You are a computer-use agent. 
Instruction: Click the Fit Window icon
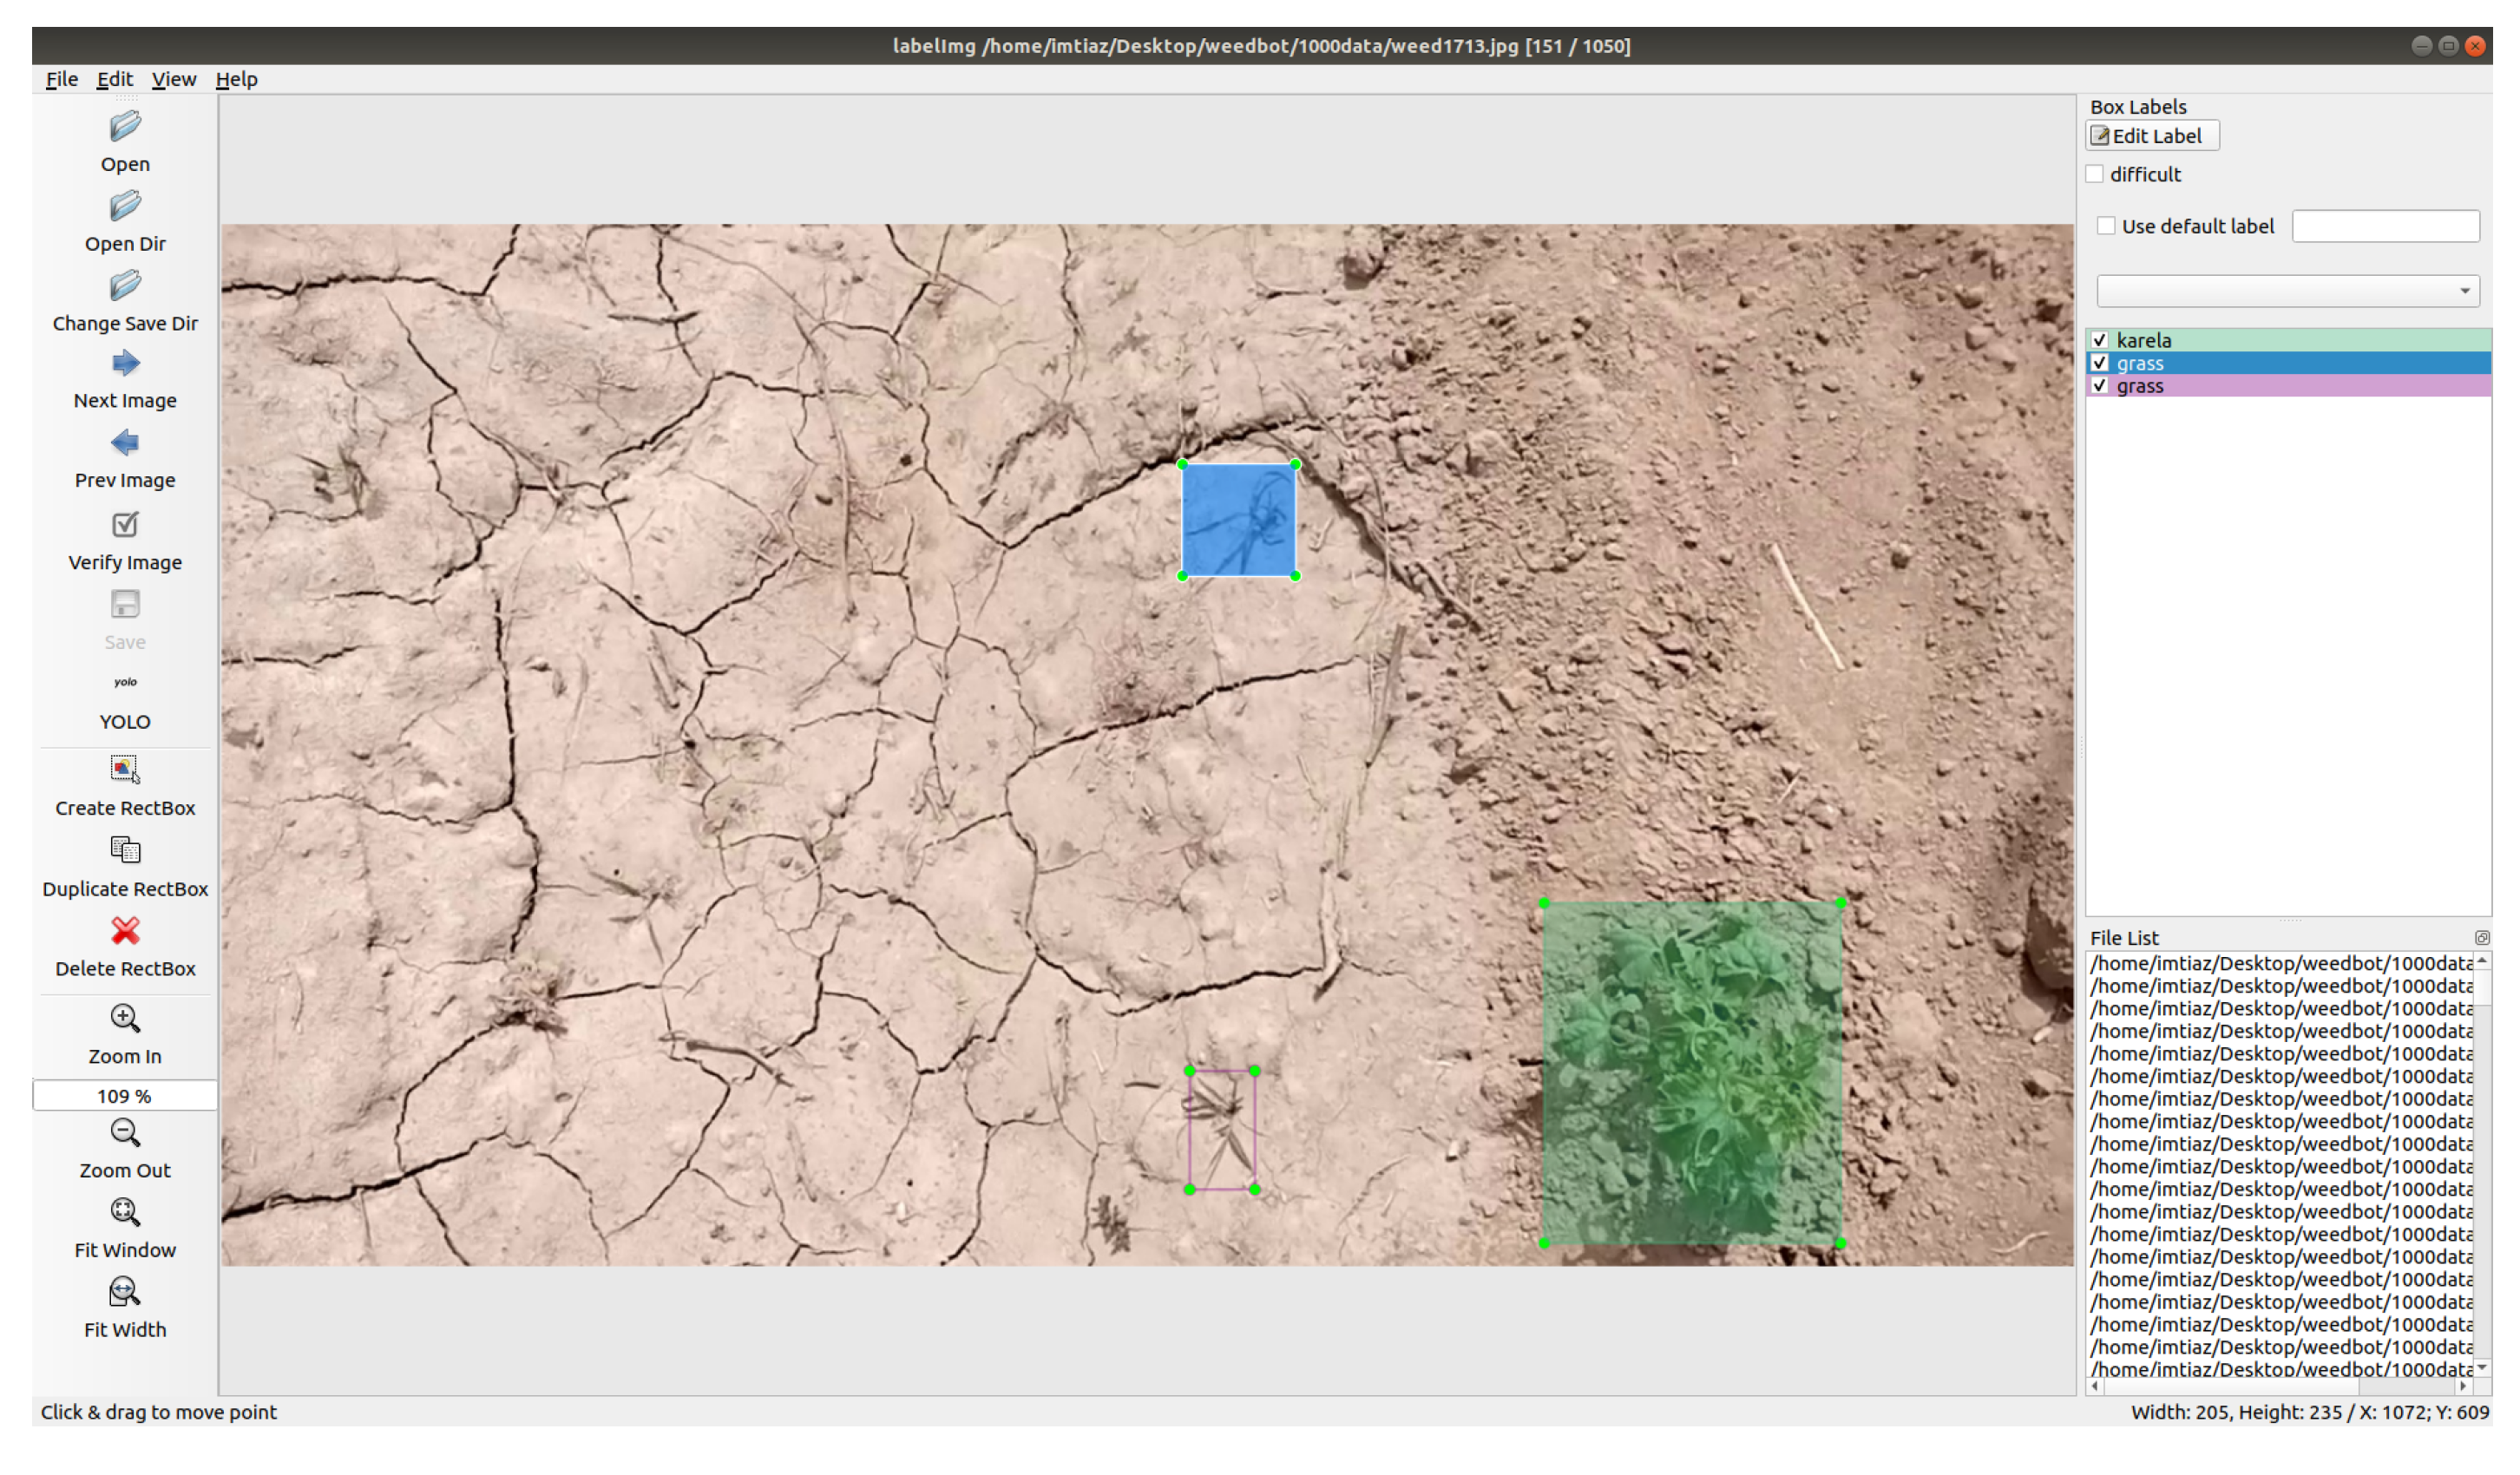click(125, 1213)
